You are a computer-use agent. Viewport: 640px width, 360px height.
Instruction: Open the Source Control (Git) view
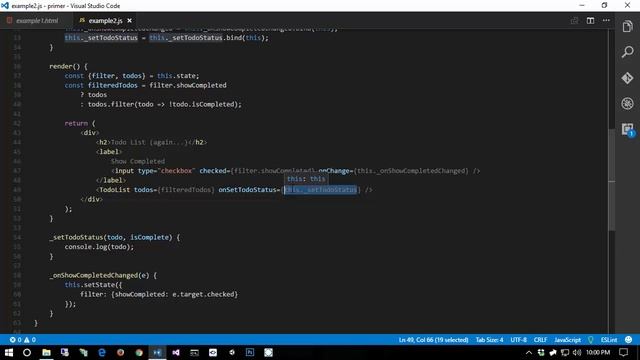pos(627,78)
